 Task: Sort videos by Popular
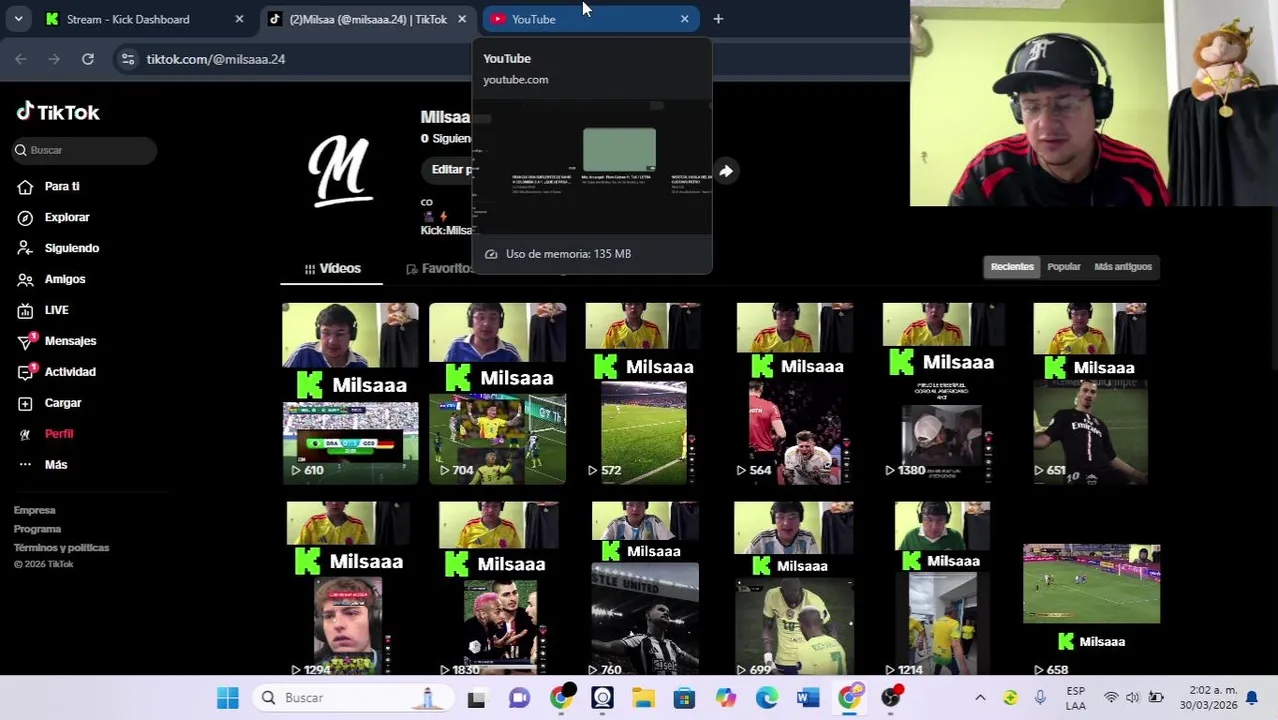(x=1064, y=266)
